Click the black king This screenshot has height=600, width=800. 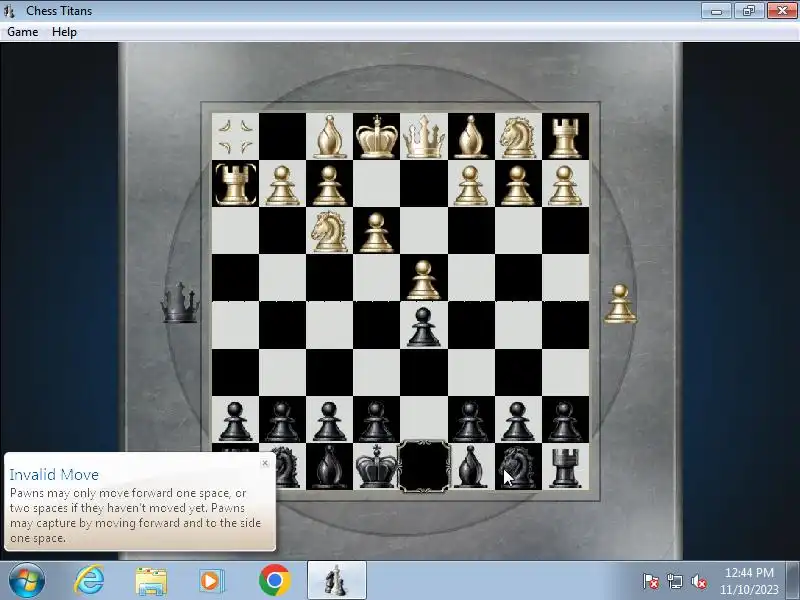point(377,466)
